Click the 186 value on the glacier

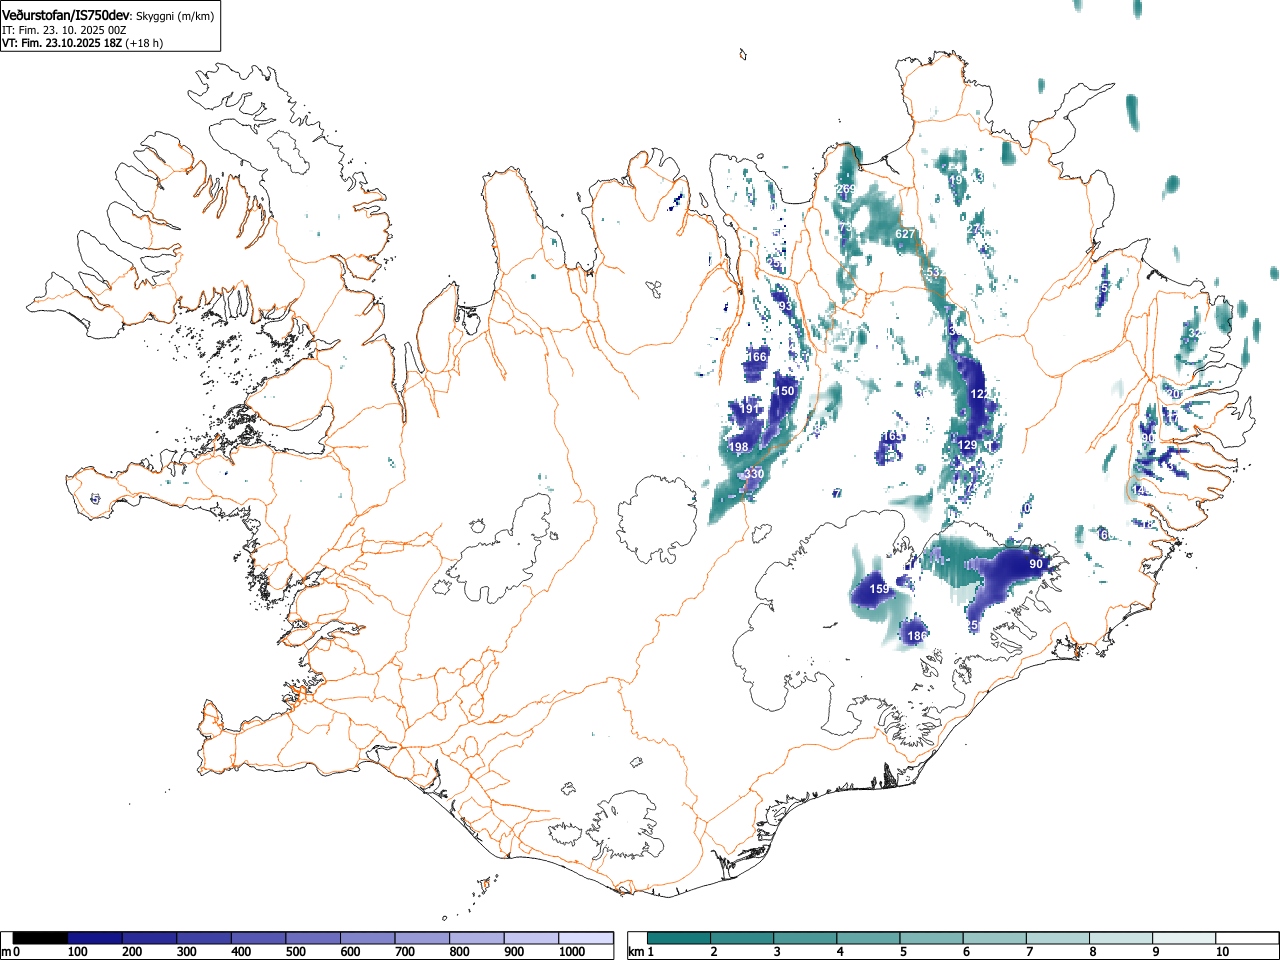coord(916,636)
